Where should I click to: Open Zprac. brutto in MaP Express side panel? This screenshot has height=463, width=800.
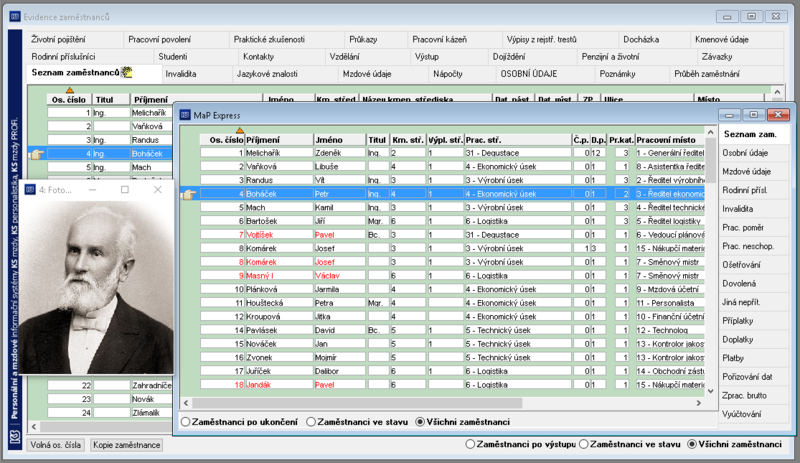[x=754, y=396]
